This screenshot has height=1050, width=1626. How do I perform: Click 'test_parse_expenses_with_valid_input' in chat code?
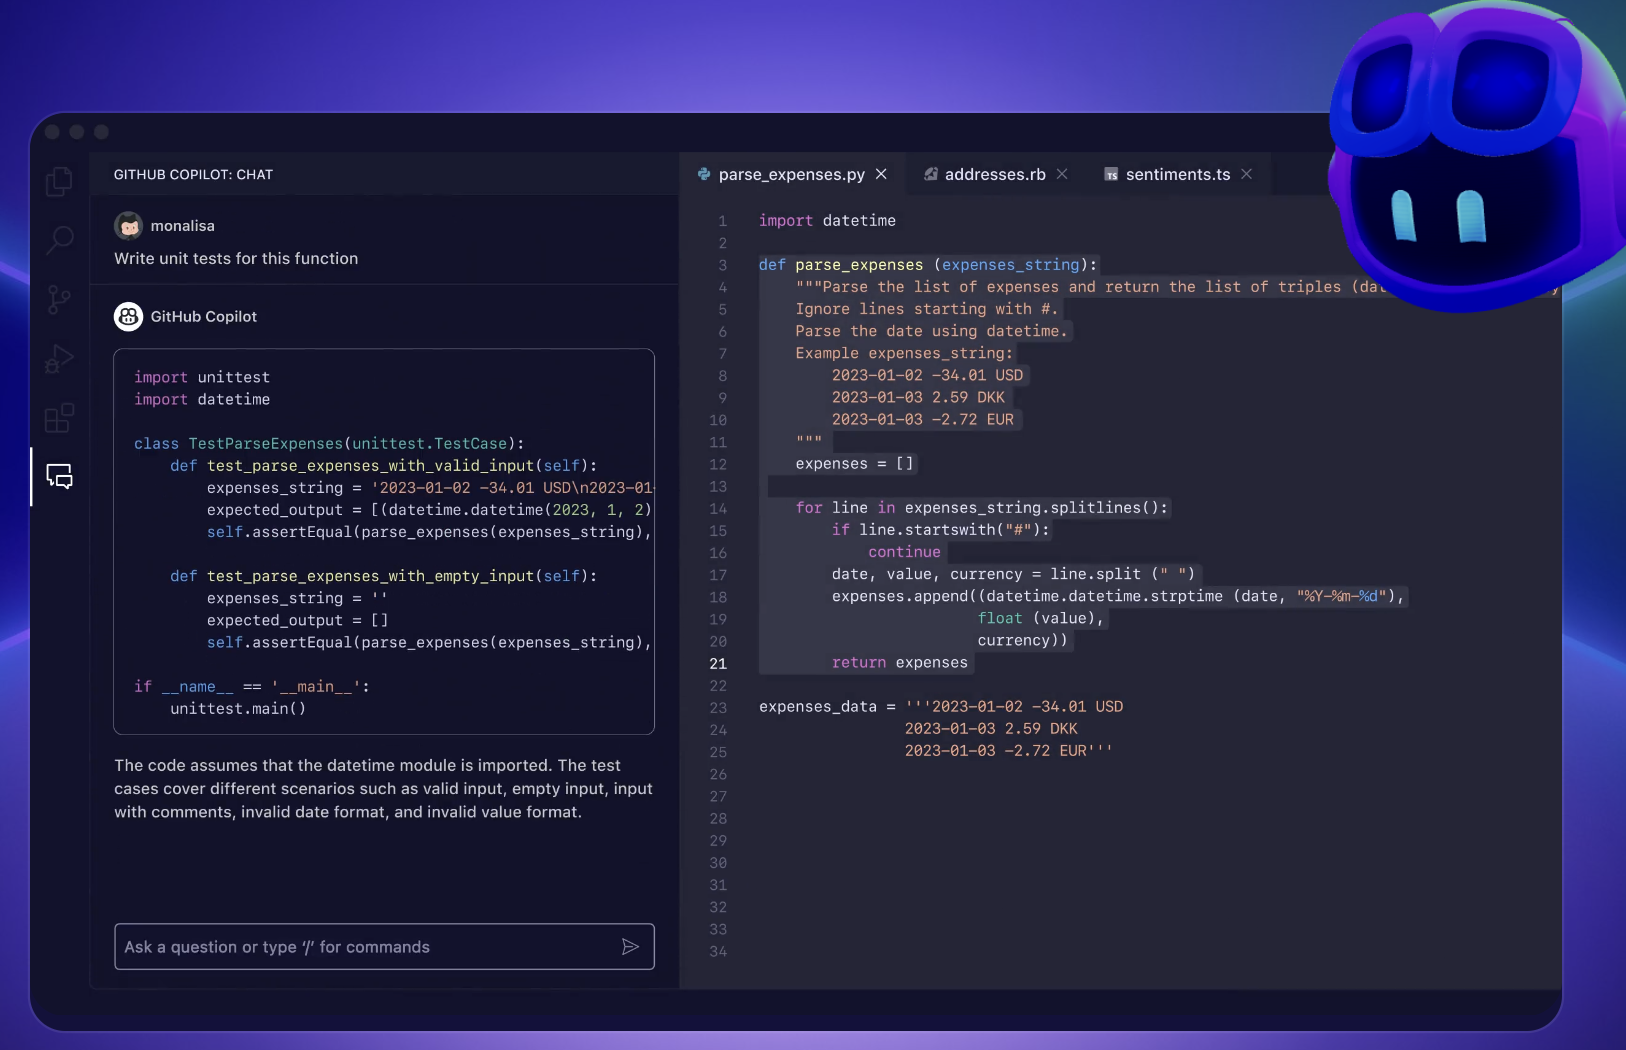click(x=370, y=466)
